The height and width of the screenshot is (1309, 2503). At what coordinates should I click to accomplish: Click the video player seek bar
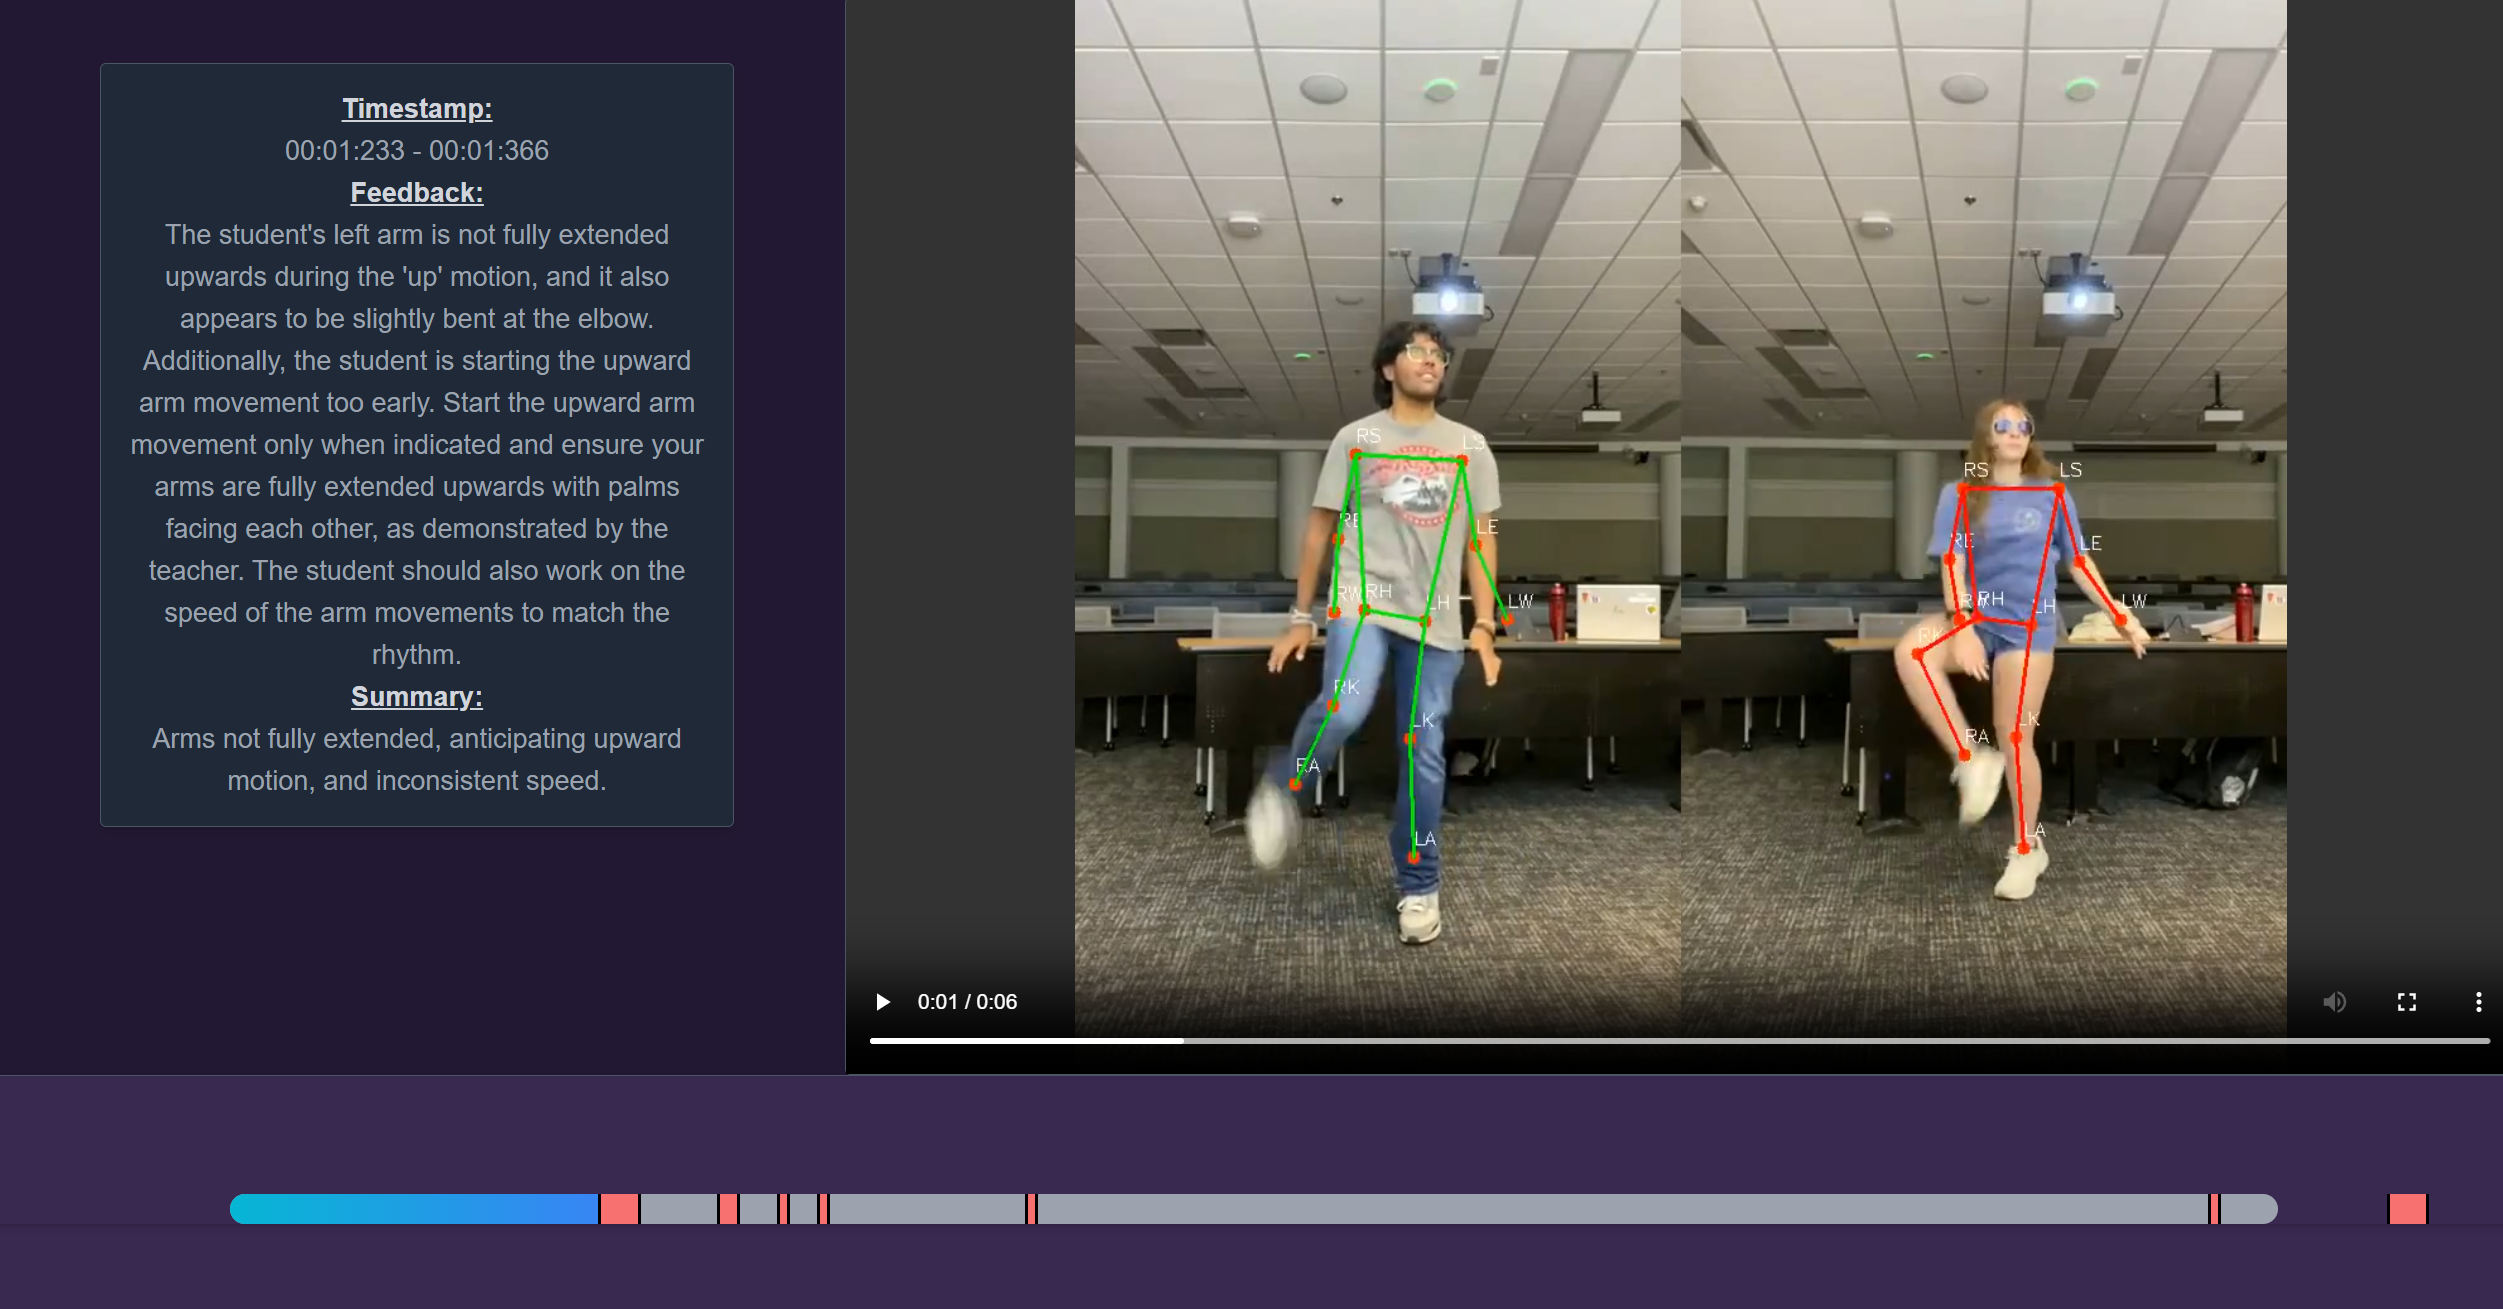point(1678,1041)
